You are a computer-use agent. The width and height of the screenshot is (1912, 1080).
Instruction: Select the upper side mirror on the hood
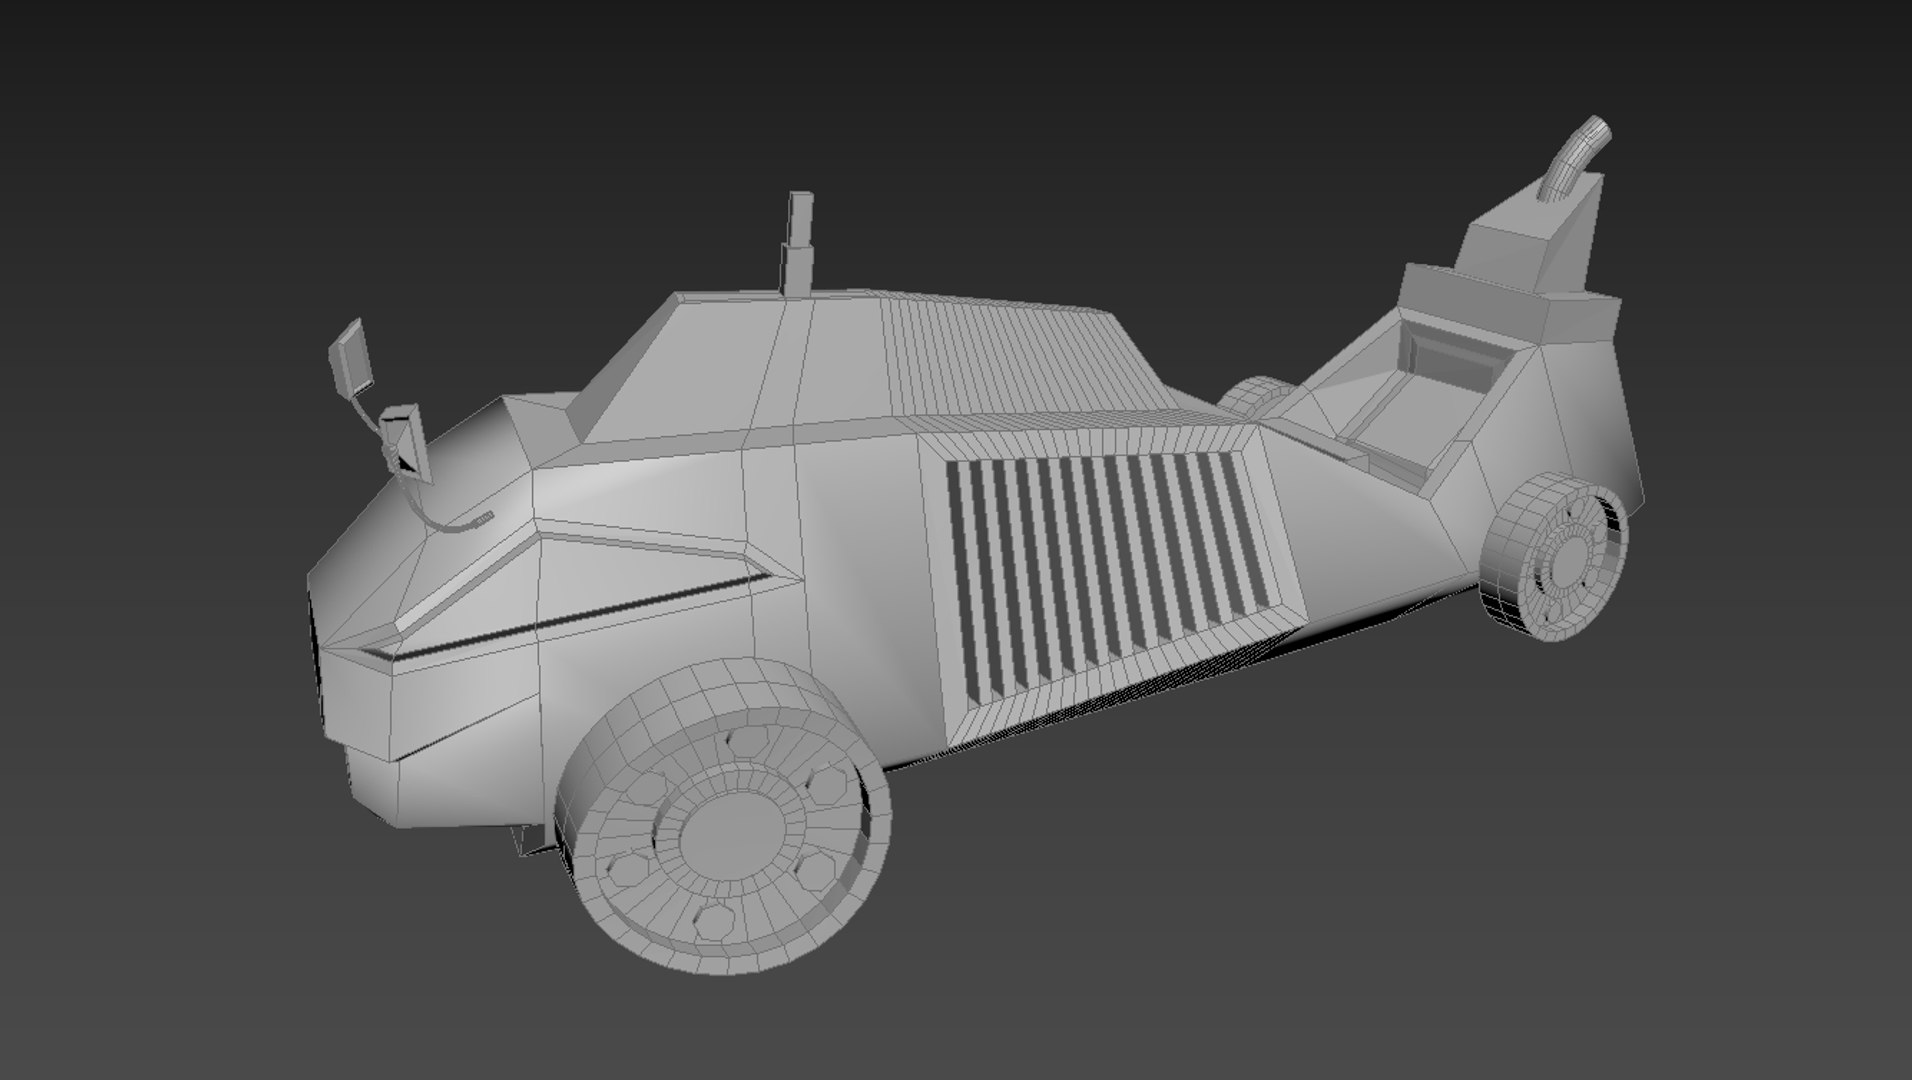(x=352, y=360)
